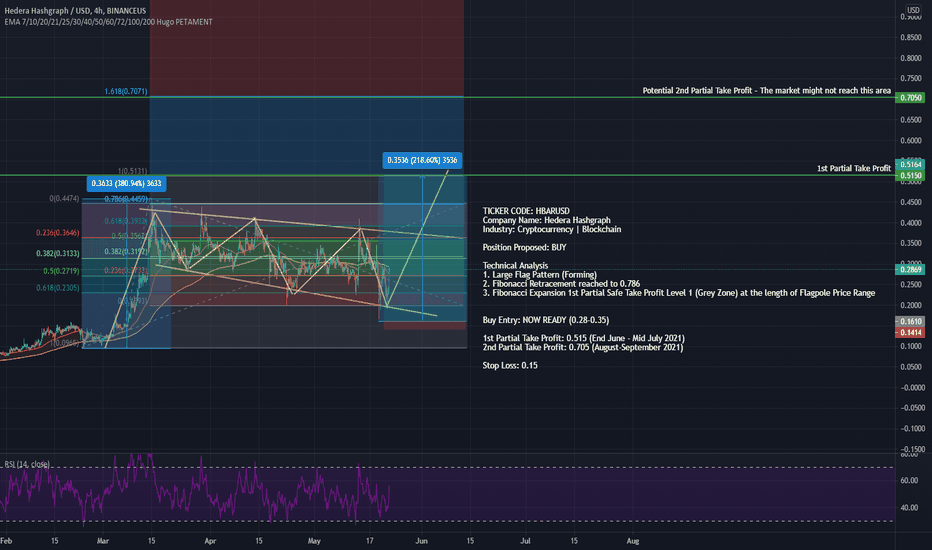The width and height of the screenshot is (932, 550).
Task: Click the Mar label on the time axis
Action: click(x=103, y=541)
